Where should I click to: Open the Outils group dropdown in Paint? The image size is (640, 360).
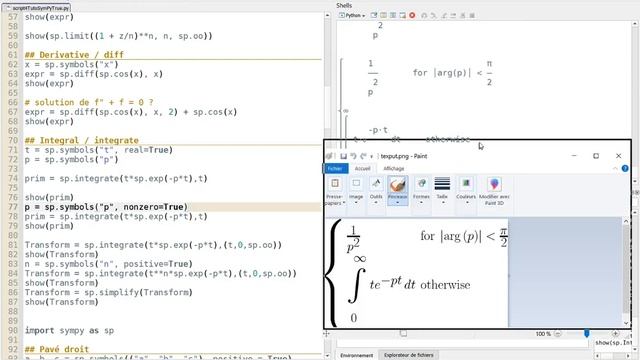coord(376,191)
